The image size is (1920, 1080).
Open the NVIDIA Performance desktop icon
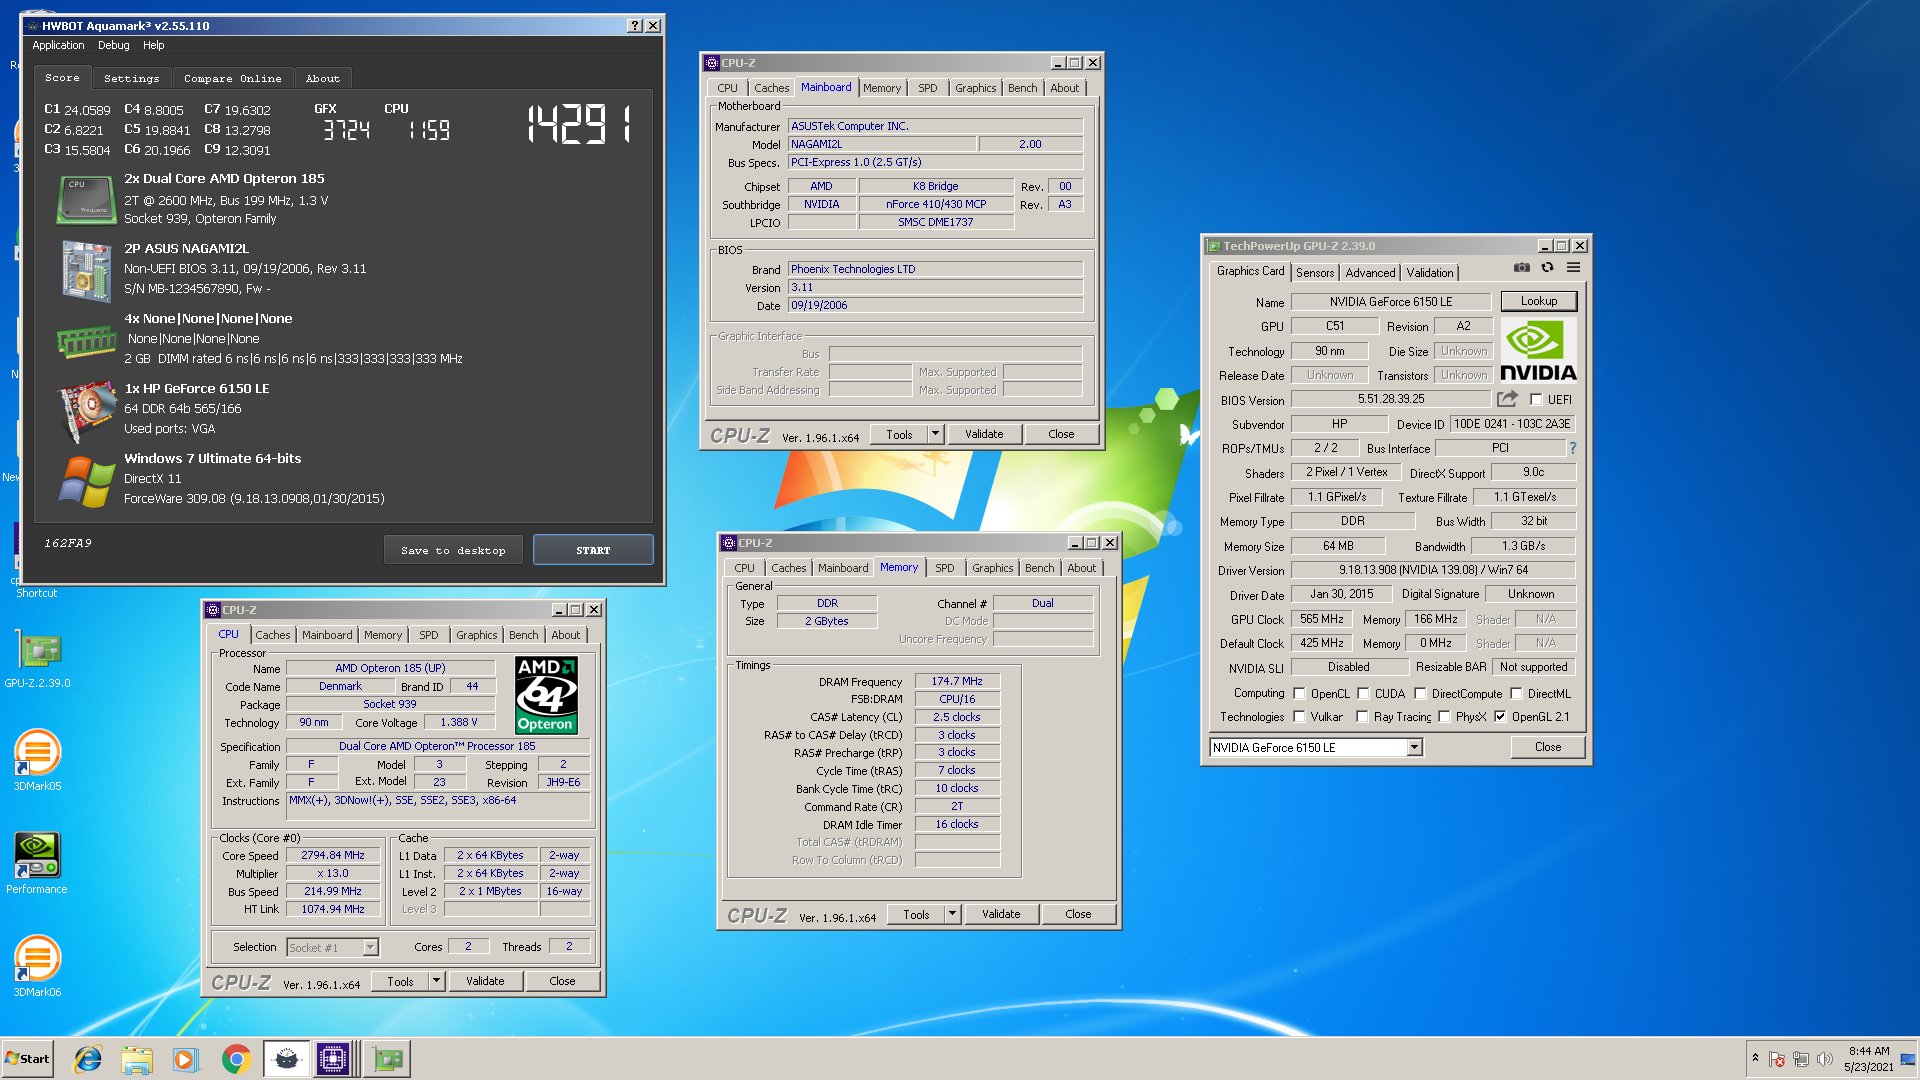tap(37, 864)
